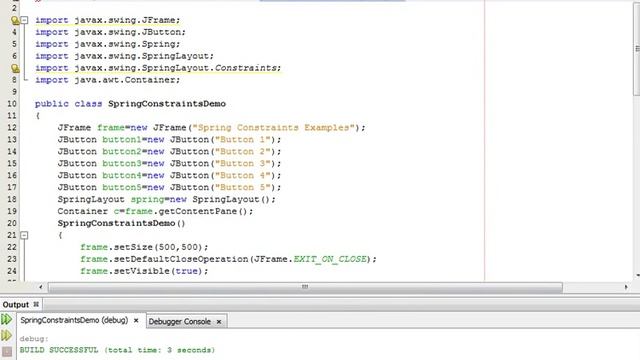640x360 pixels.
Task: Collapse the constructor fold marker at line 21
Action: coord(24,235)
